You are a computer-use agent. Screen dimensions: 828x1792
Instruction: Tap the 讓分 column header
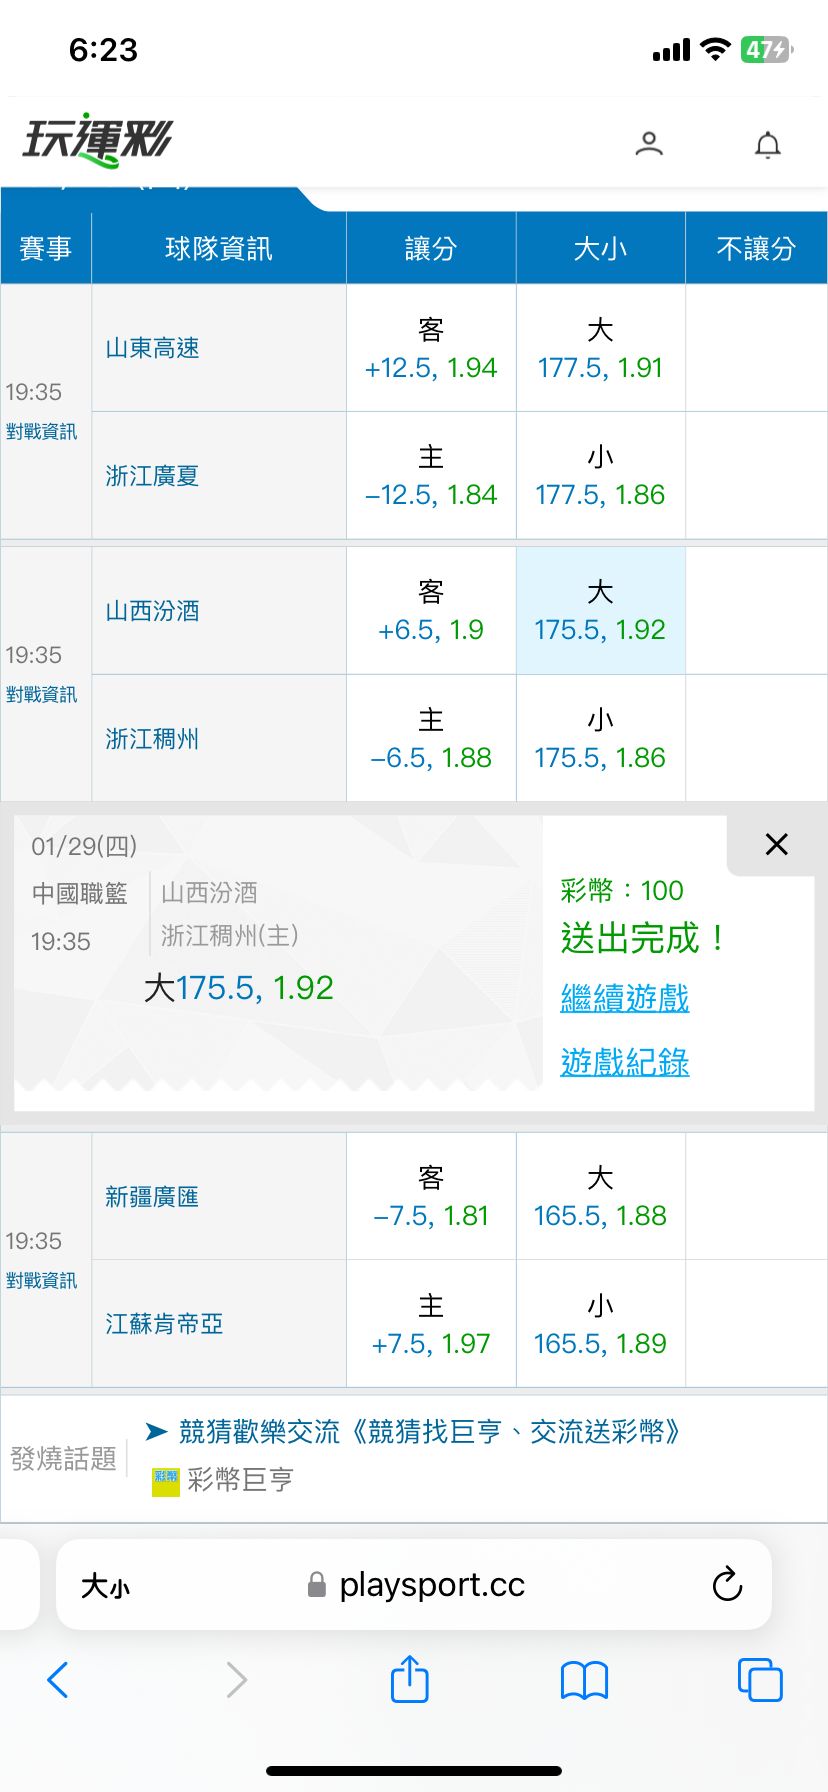click(431, 248)
